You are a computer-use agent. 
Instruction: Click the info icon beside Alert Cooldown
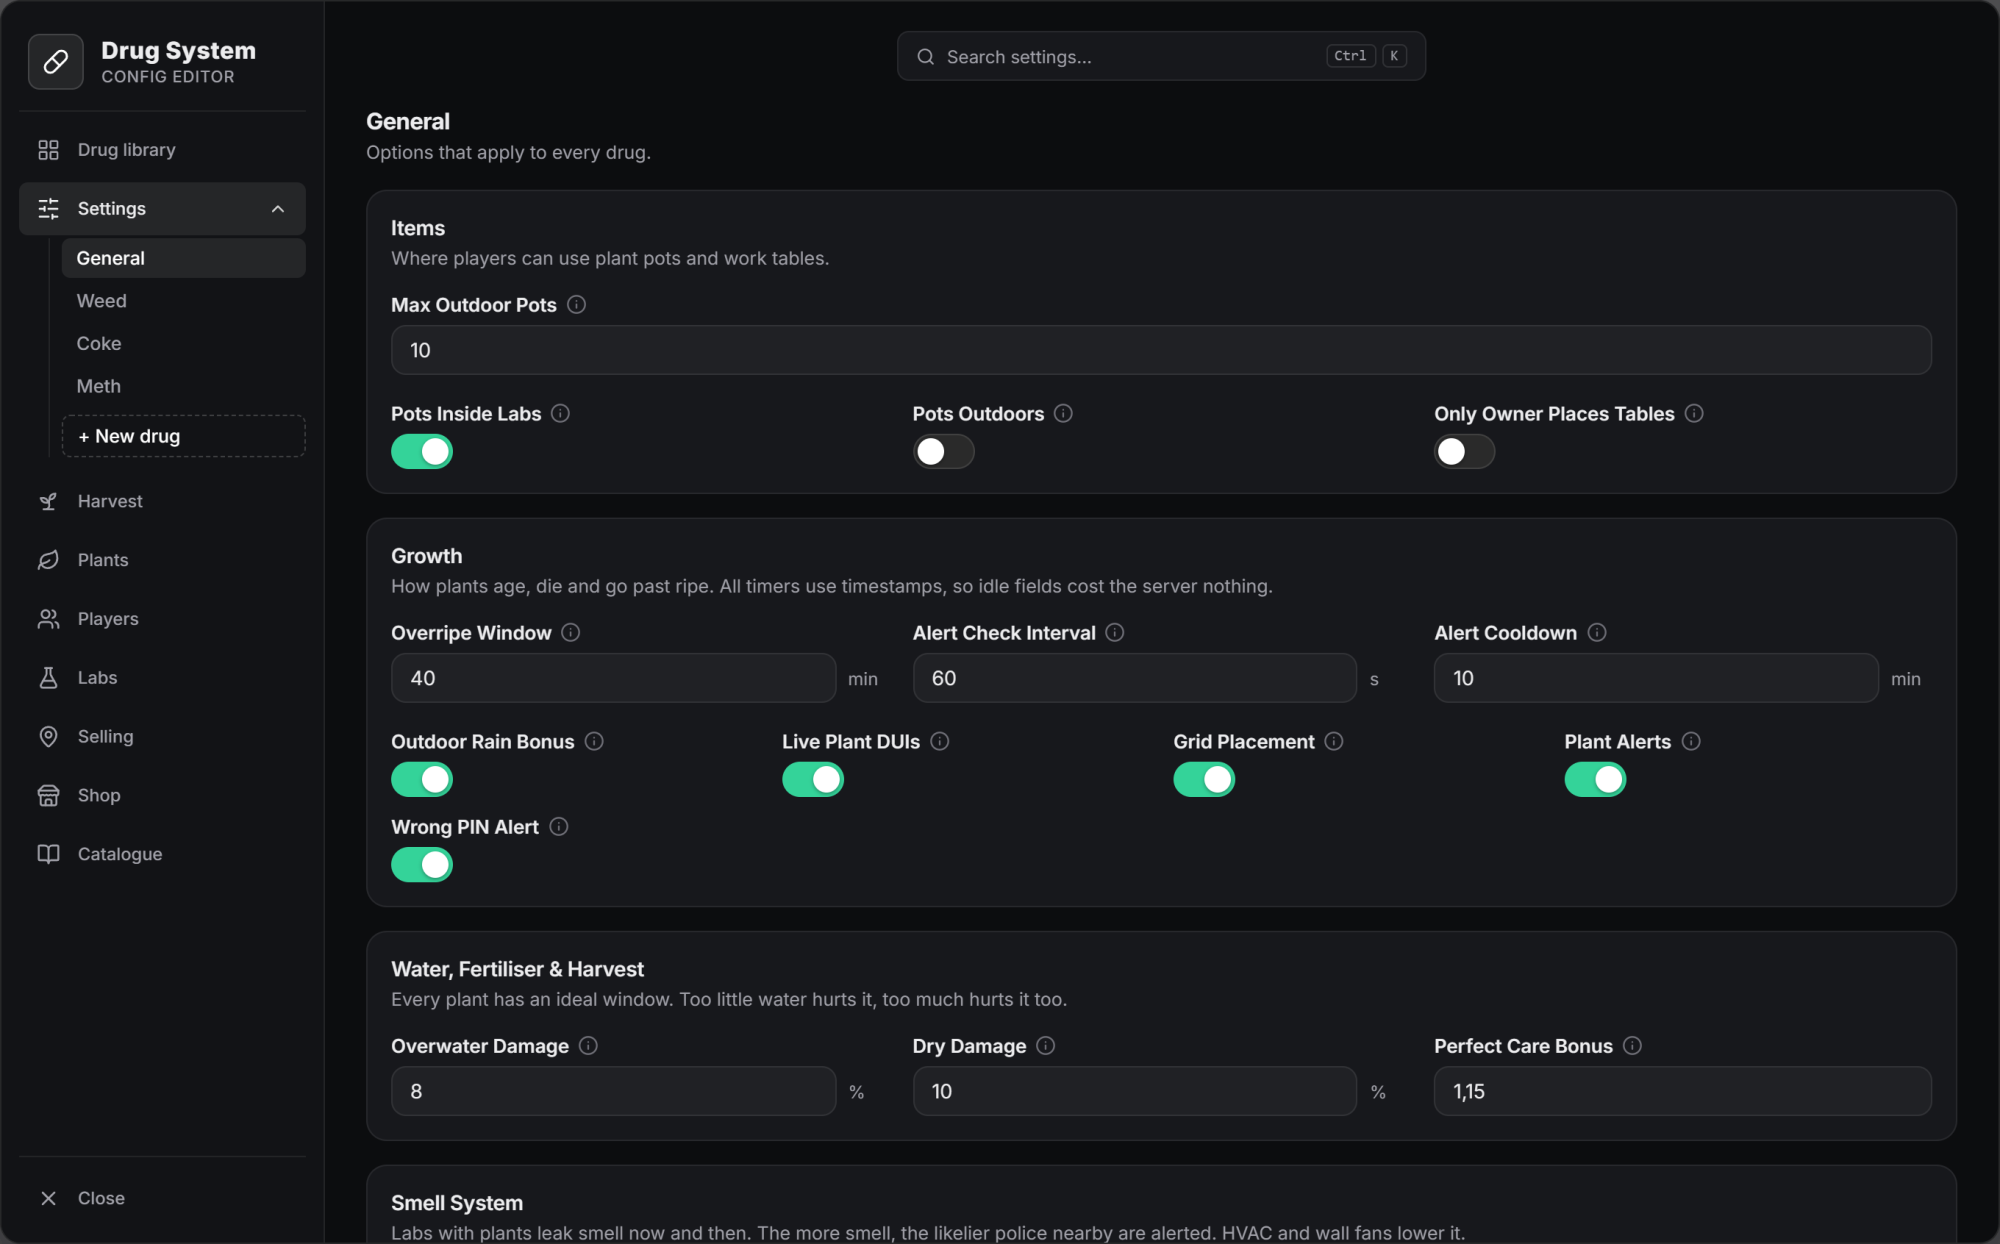point(1597,632)
